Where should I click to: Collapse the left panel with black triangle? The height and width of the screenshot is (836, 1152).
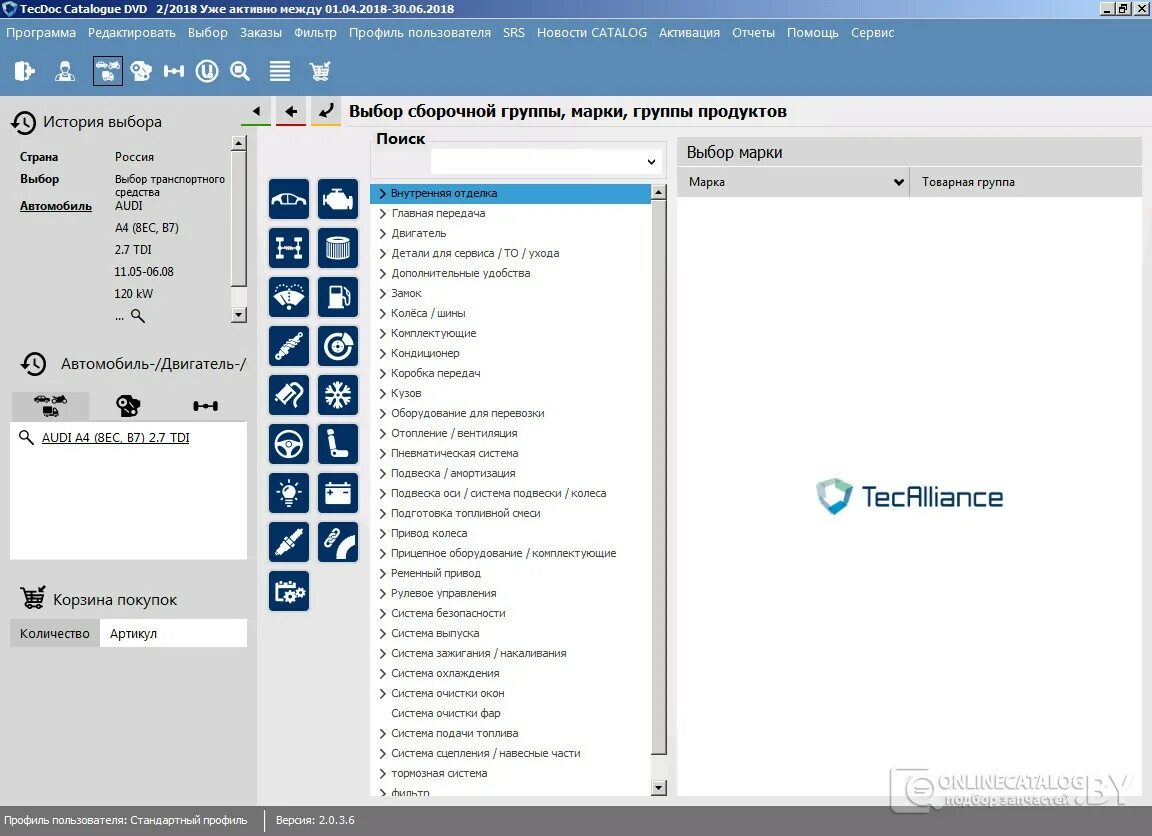pos(256,112)
